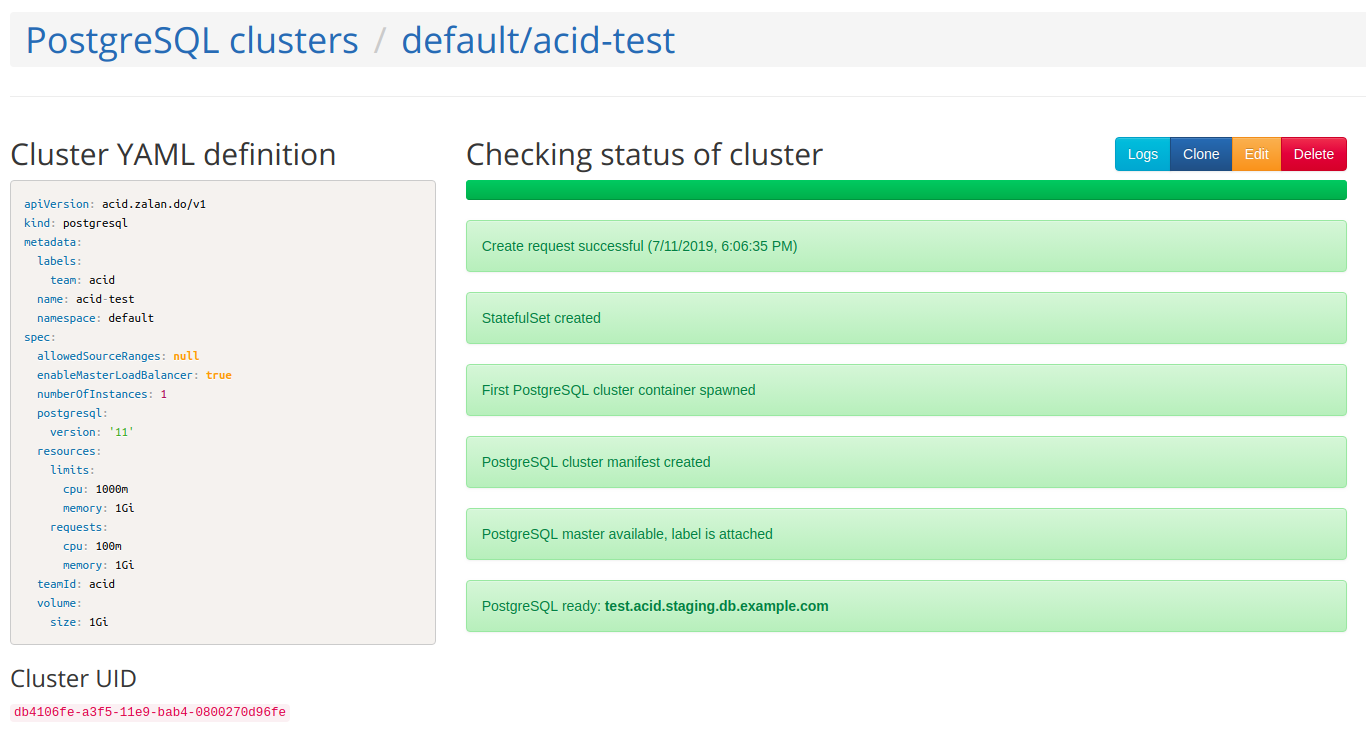Click the Logs button
Viewport: 1366px width, 738px height.
click(1141, 153)
